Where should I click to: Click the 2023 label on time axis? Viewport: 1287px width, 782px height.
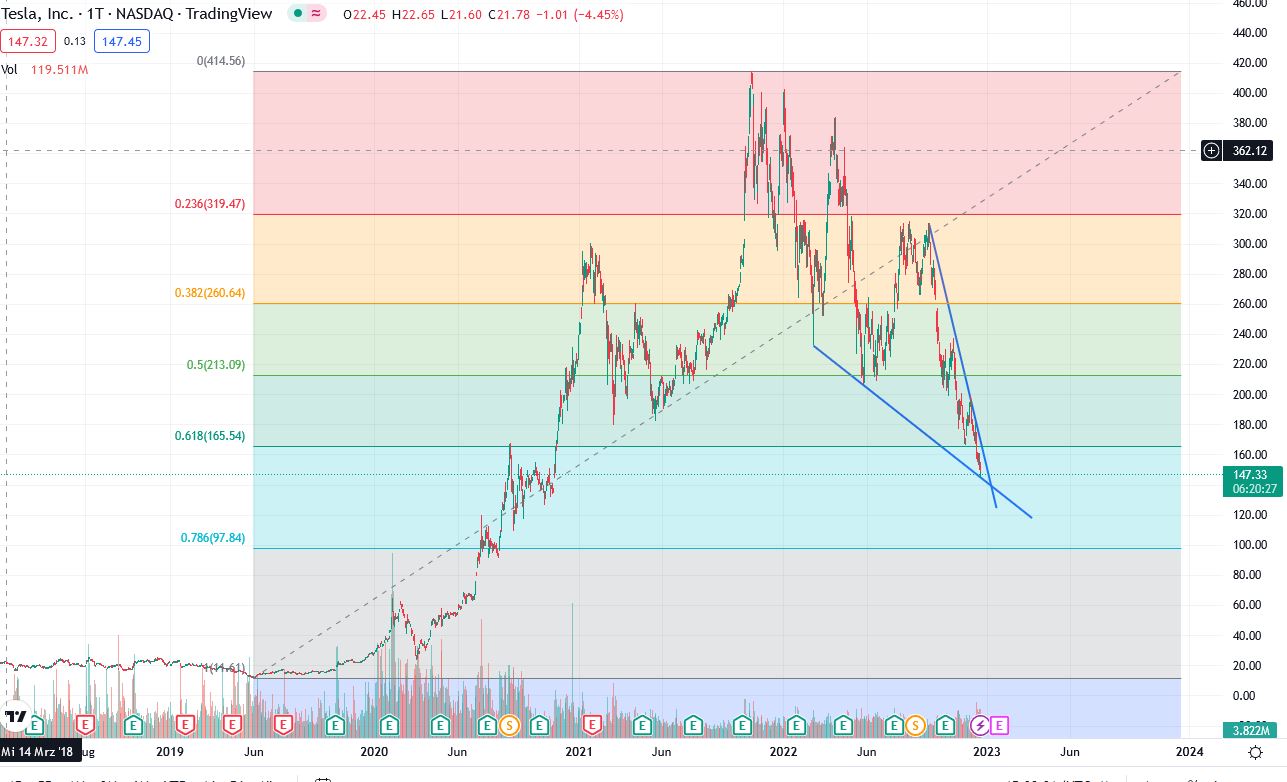(987, 751)
